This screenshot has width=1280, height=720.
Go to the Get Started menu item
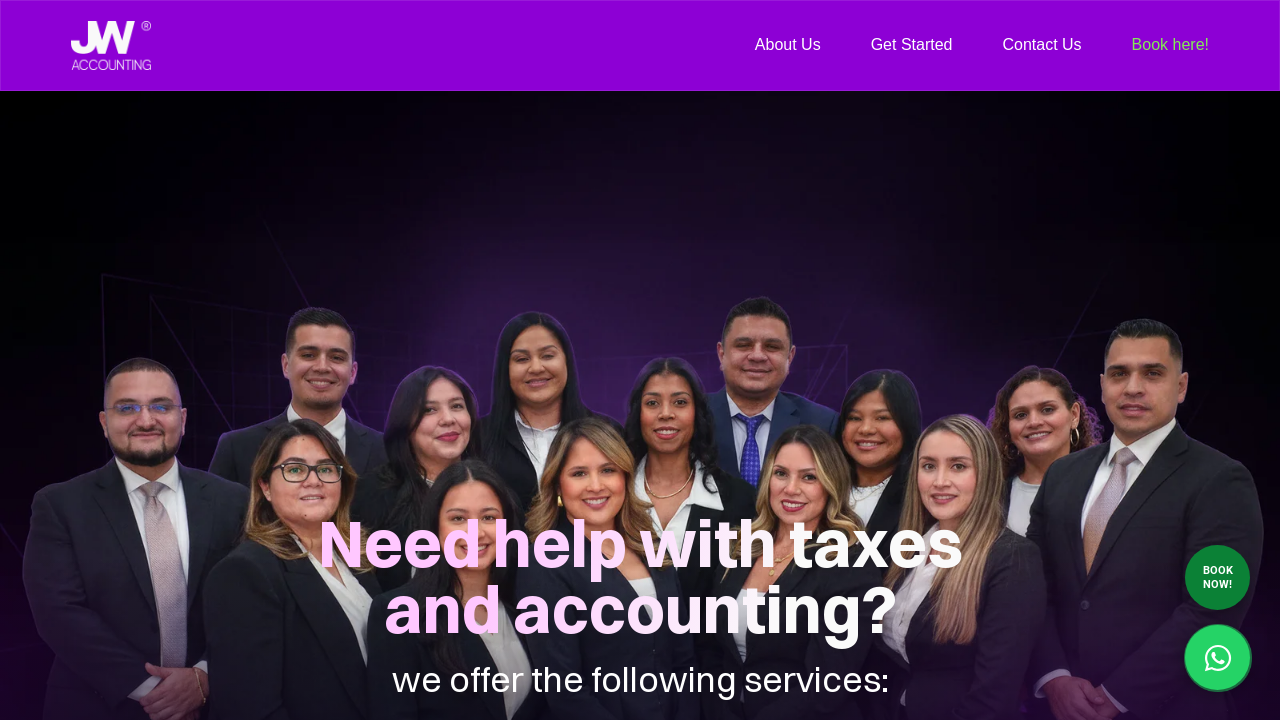pyautogui.click(x=911, y=45)
